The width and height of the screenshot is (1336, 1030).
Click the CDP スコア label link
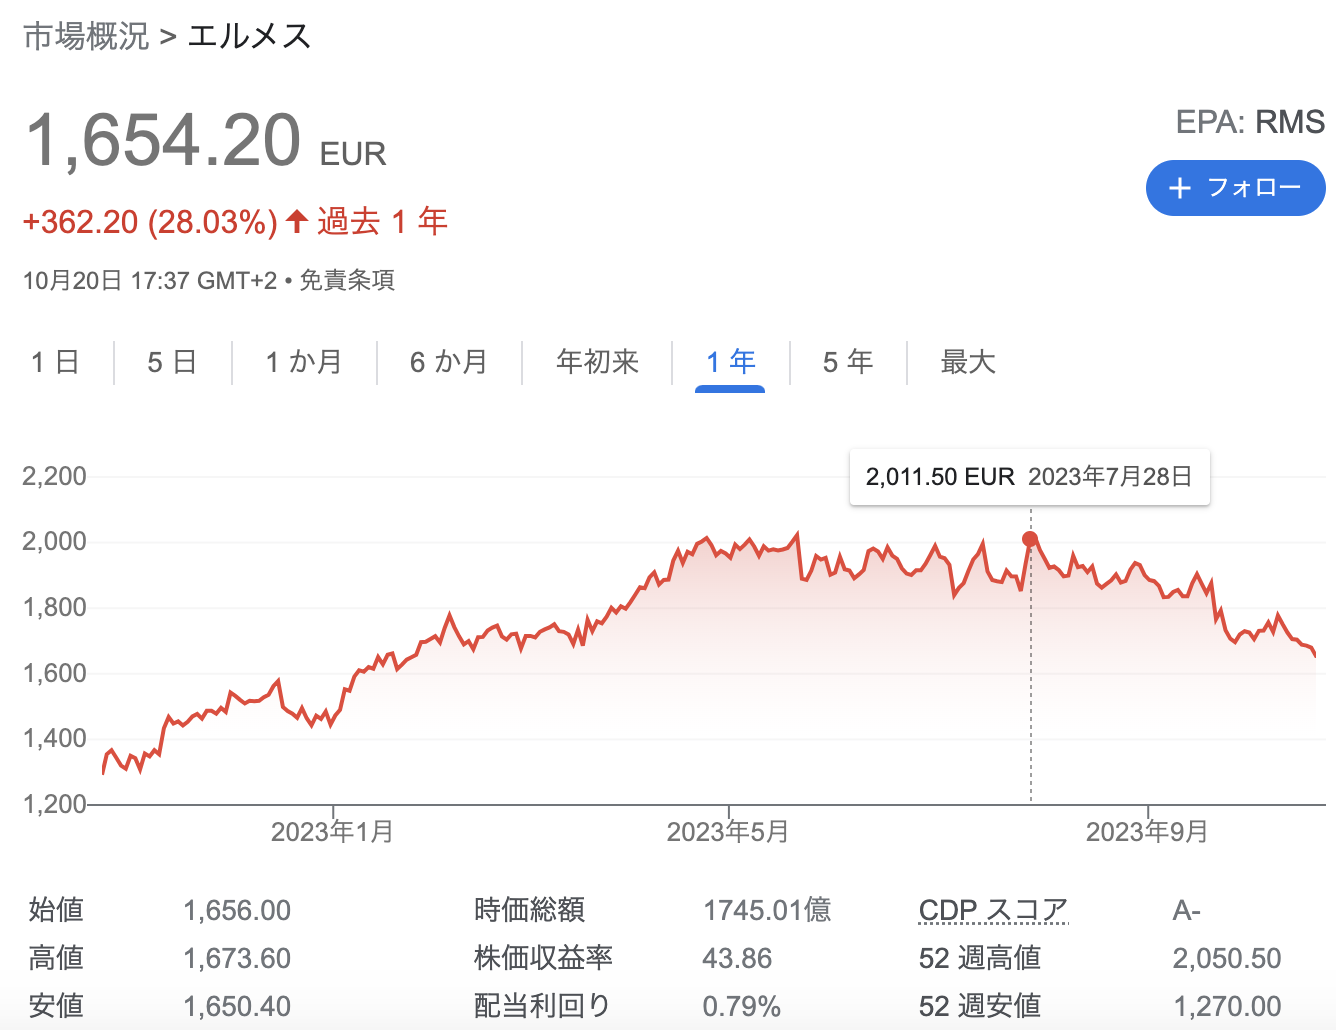(993, 910)
